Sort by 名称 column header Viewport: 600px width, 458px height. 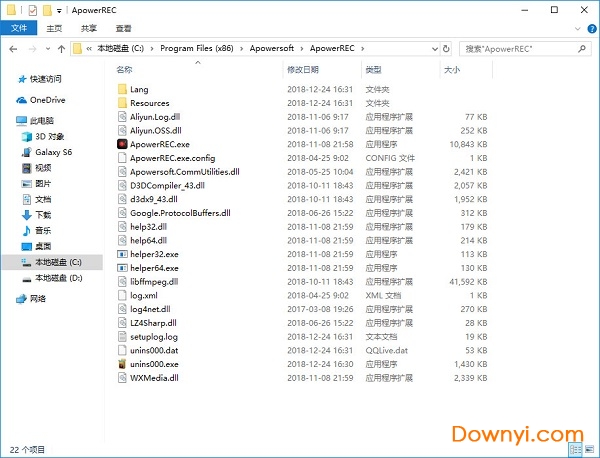(124, 69)
